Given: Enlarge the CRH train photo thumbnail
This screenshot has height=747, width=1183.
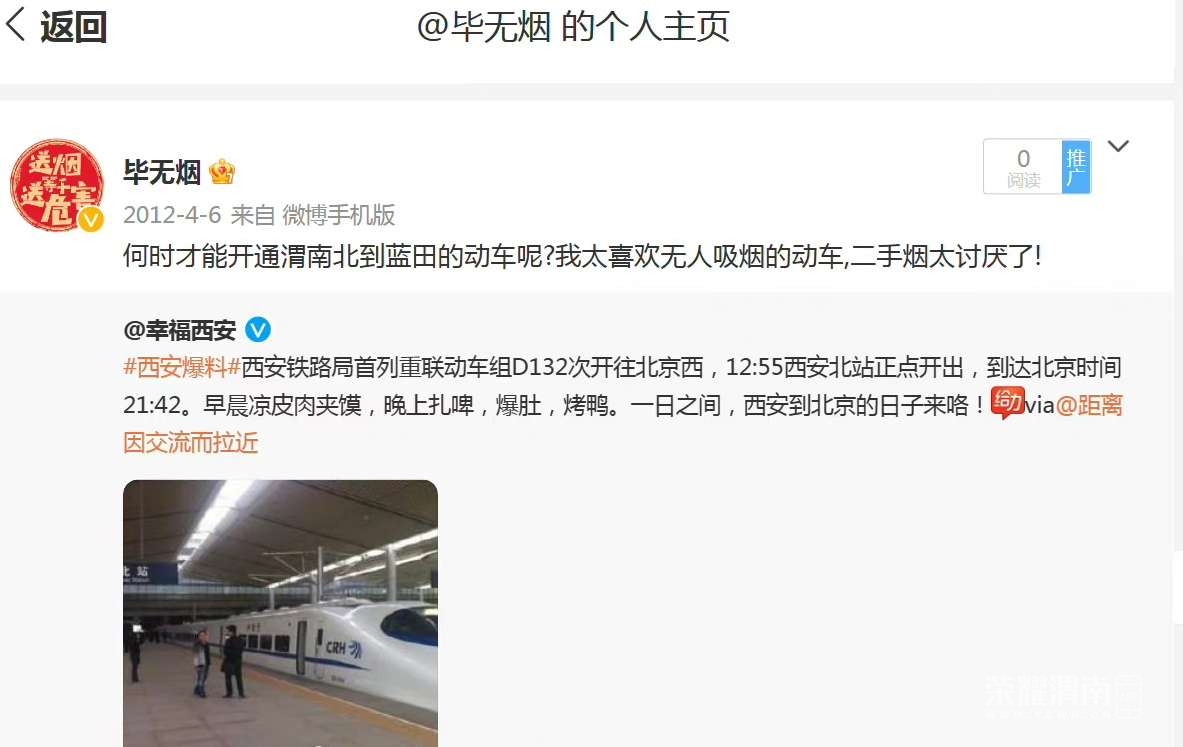Looking at the screenshot, I should click(x=281, y=613).
